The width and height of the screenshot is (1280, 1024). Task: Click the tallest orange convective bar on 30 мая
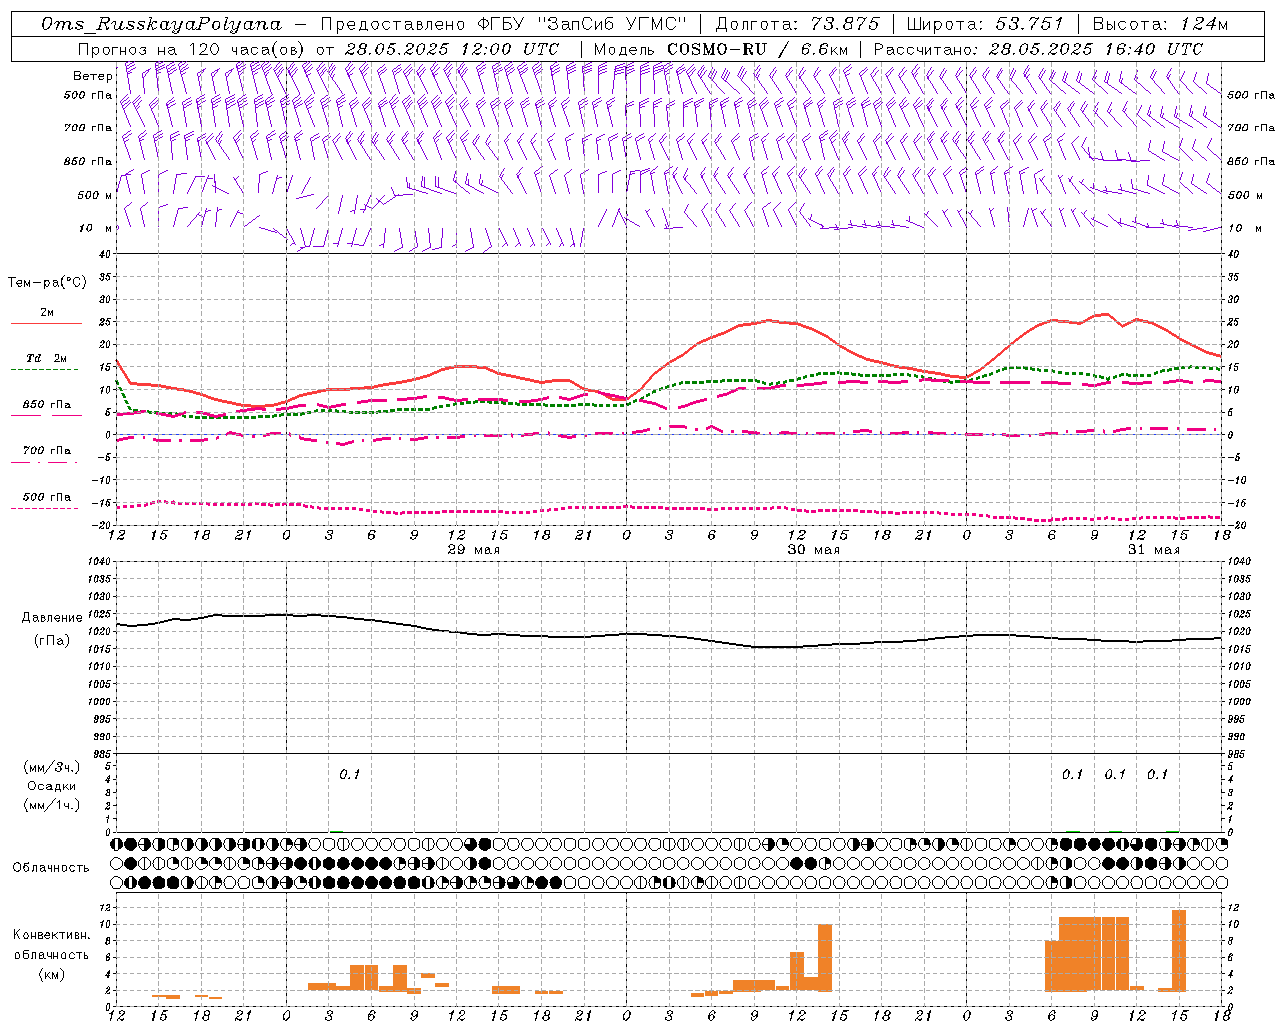825,957
